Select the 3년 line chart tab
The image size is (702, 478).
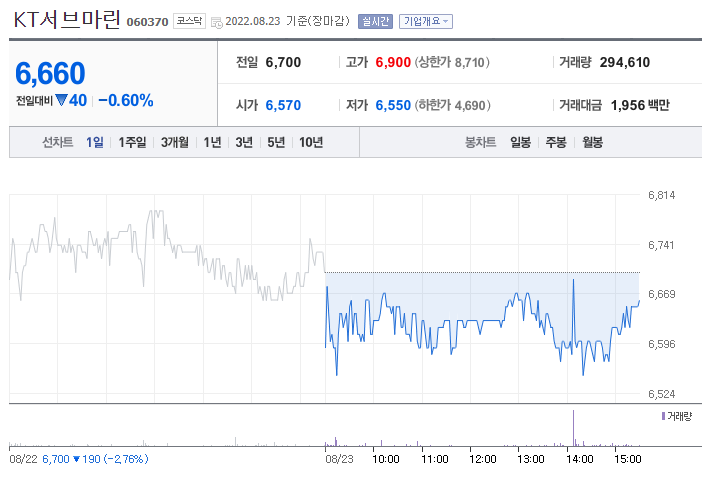[244, 142]
